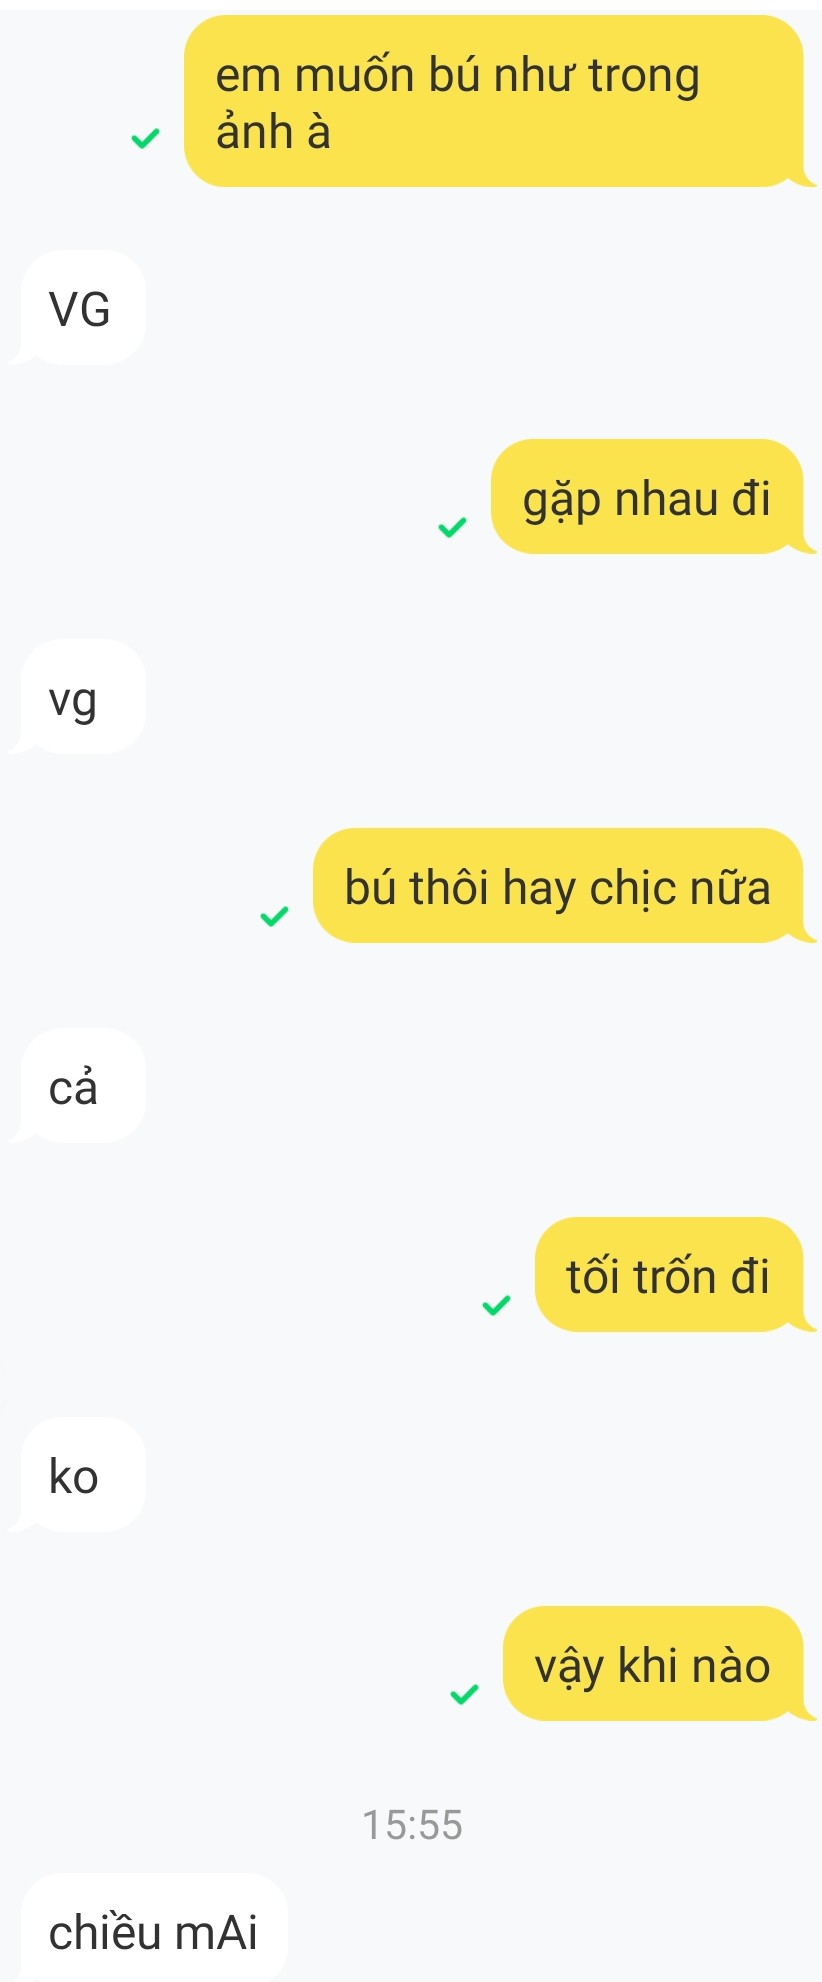Image resolution: width=822 pixels, height=1982 pixels.
Task: Tap the checkmark beside the message above 'cả'
Action: coord(274,916)
